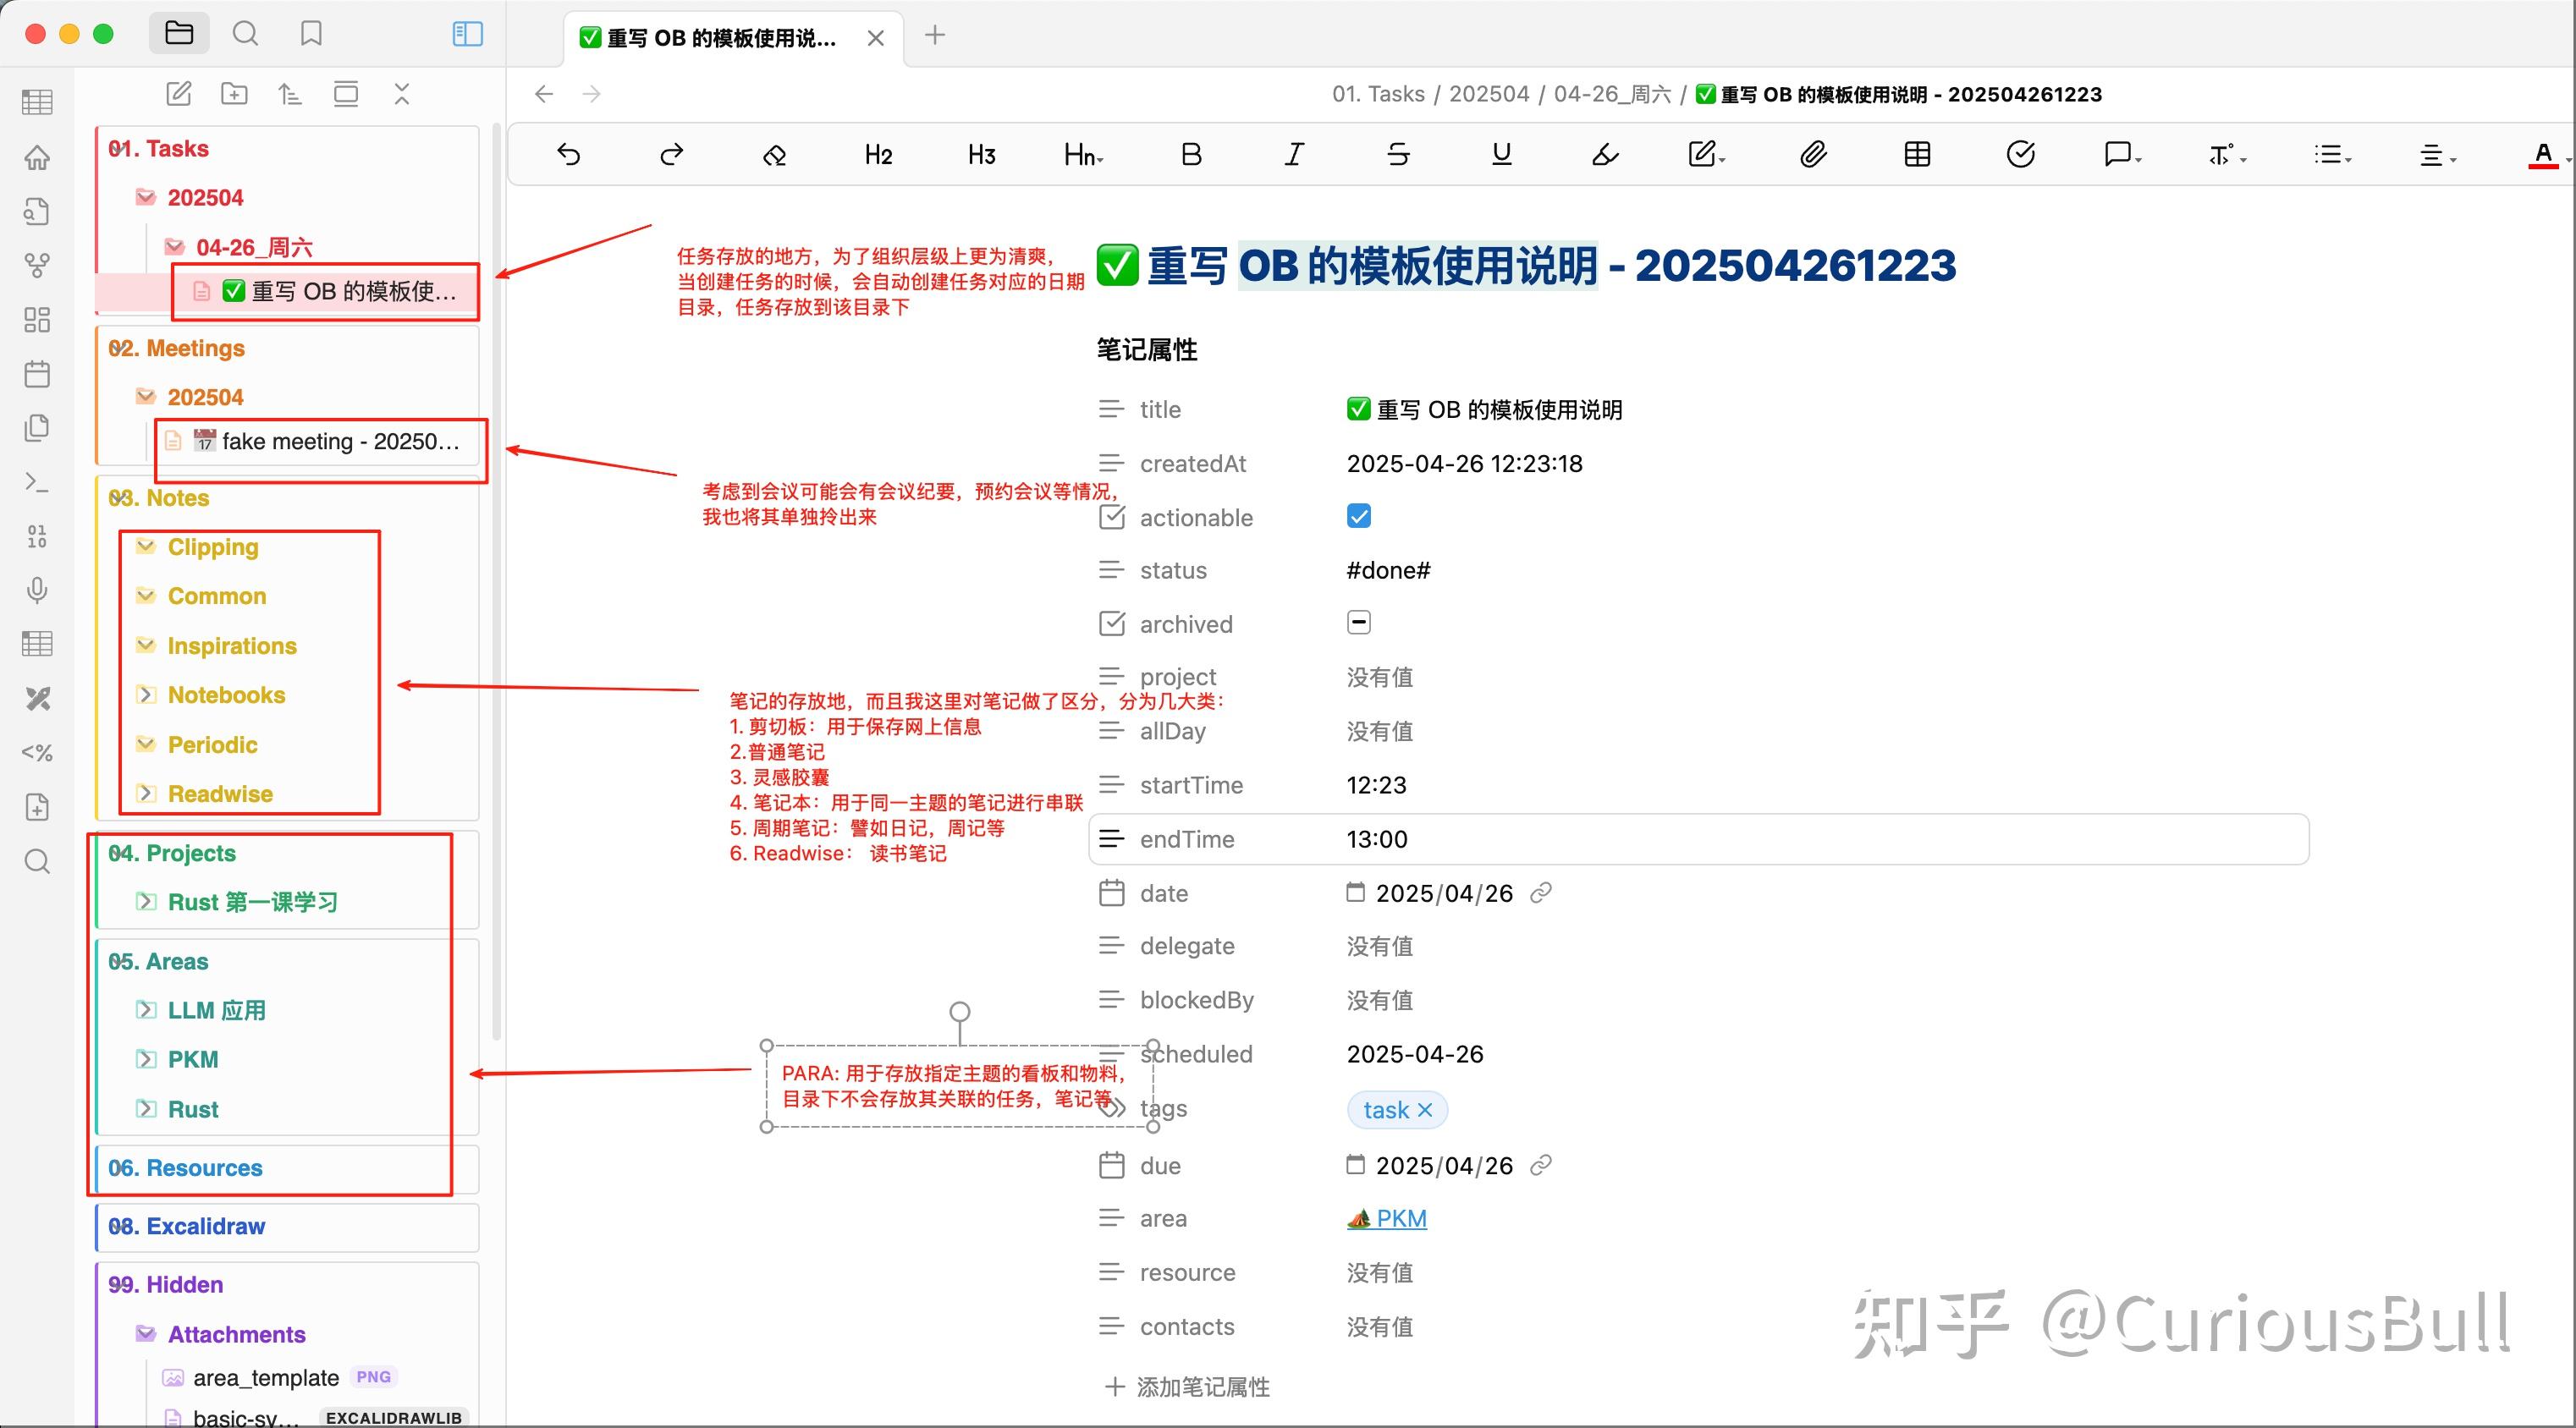The width and height of the screenshot is (2576, 1428).
Task: Insert a table from the toolbar
Action: click(x=1917, y=154)
